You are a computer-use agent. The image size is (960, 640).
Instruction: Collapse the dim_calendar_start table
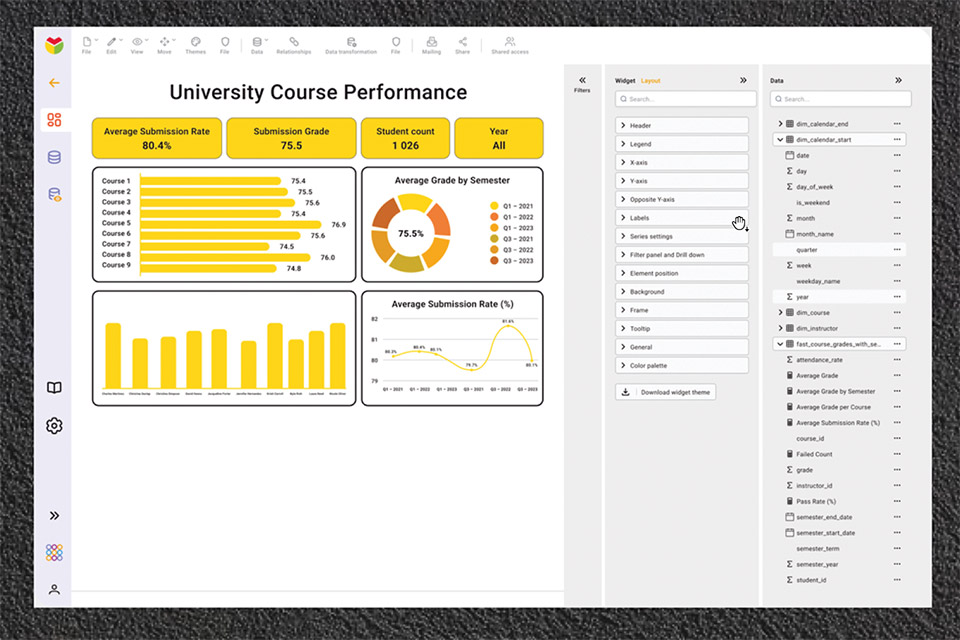tap(780, 140)
